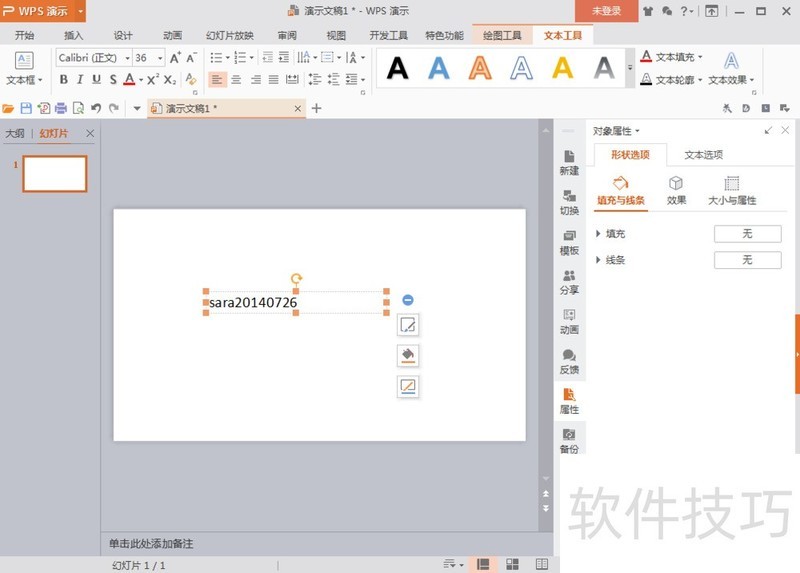Apply italic formatting to text
This screenshot has height=573, width=800.
coord(80,80)
